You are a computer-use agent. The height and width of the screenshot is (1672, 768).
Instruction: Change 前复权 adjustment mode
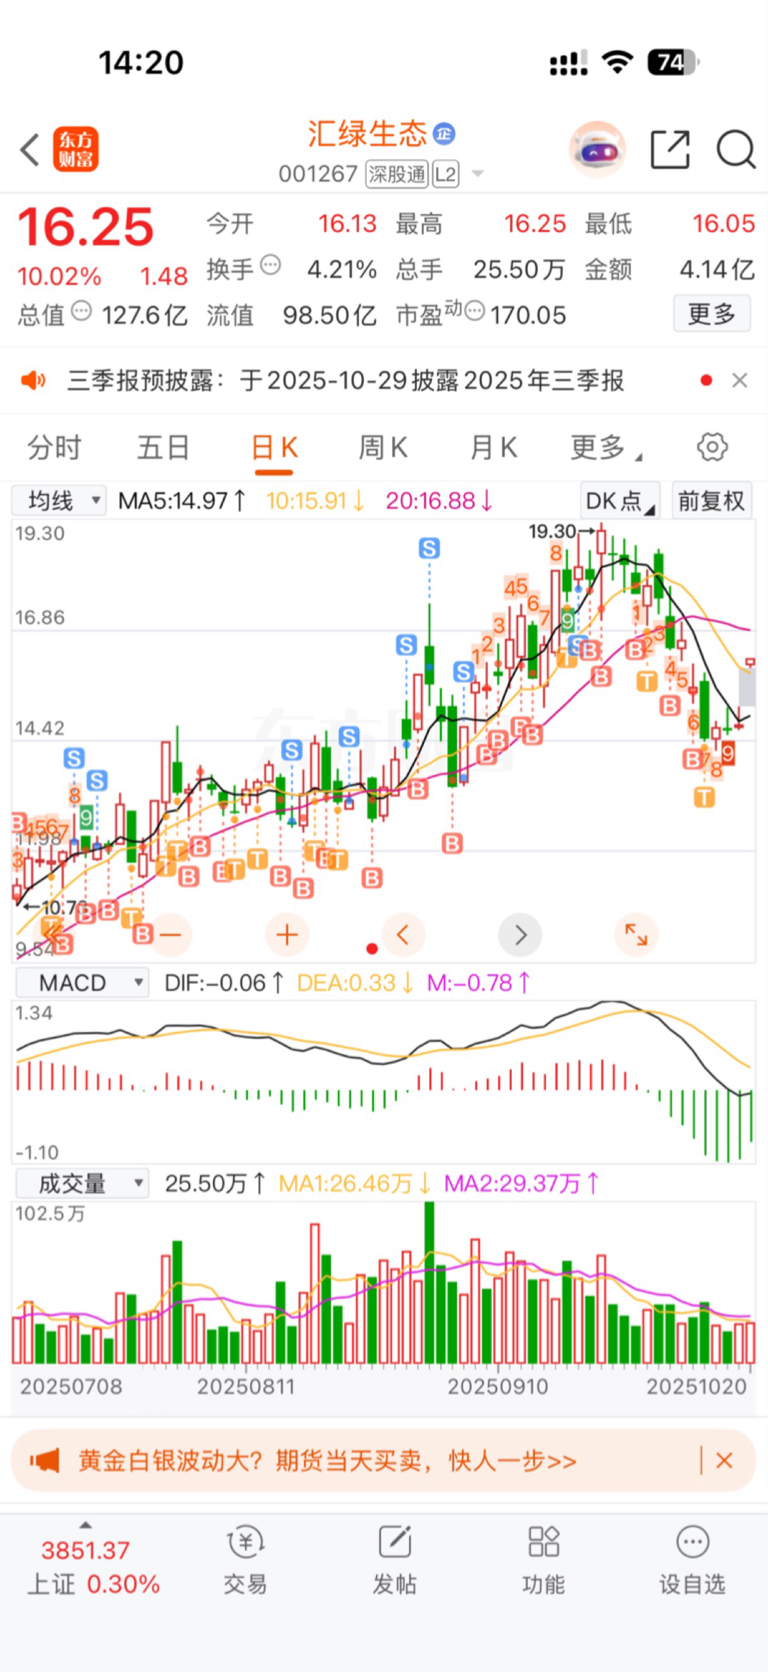712,500
